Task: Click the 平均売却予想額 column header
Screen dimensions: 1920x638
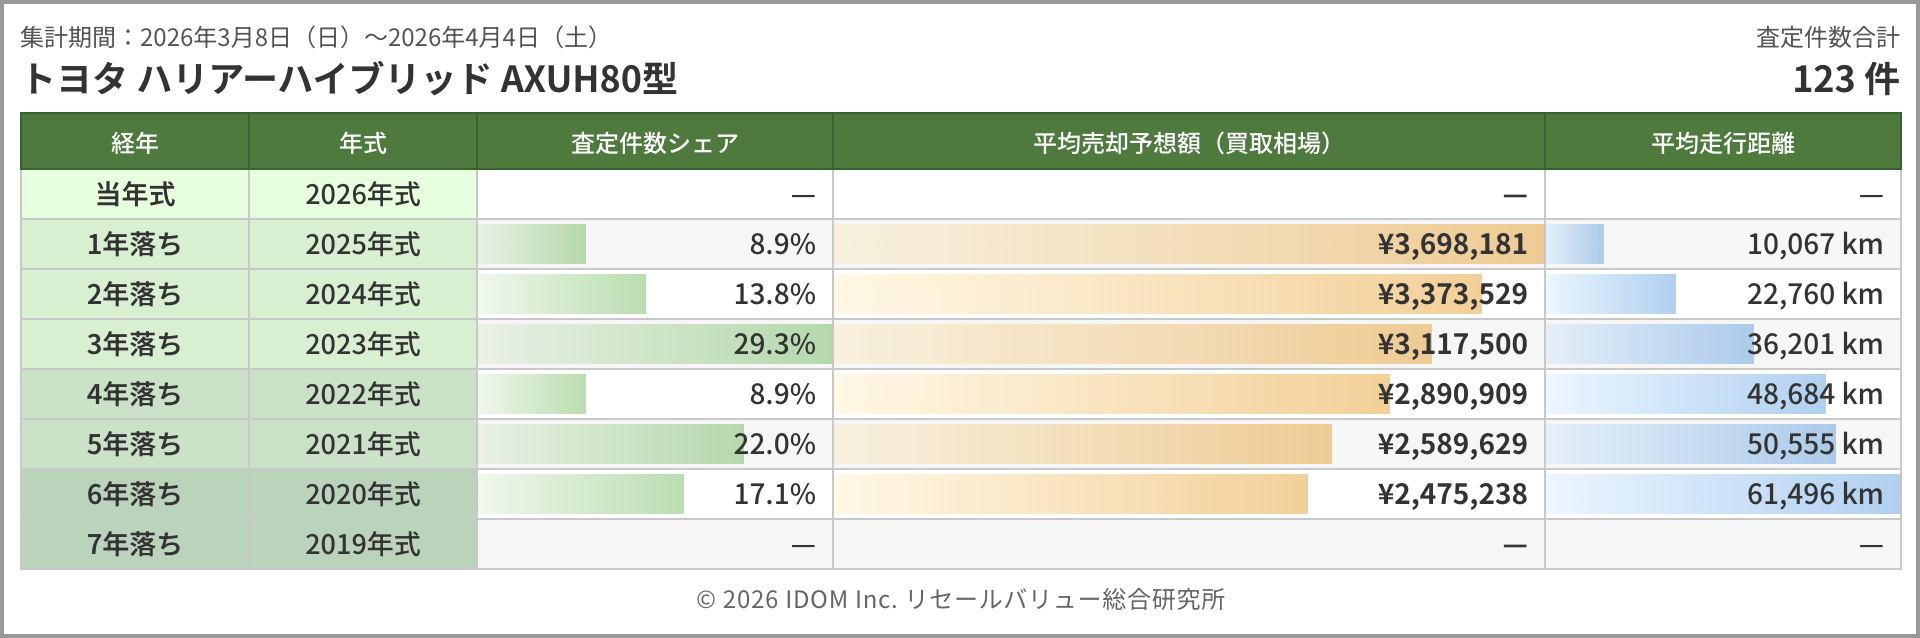Action: point(1187,143)
